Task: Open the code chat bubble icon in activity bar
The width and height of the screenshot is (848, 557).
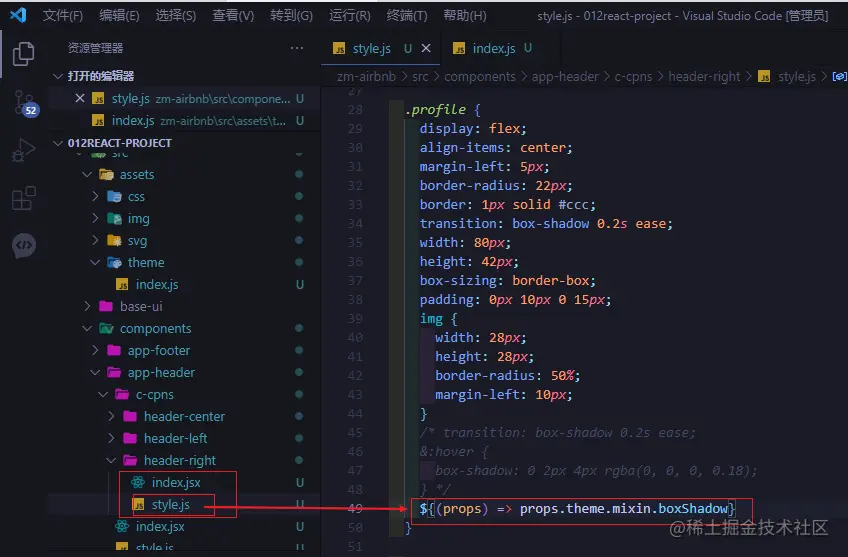Action: (x=23, y=246)
